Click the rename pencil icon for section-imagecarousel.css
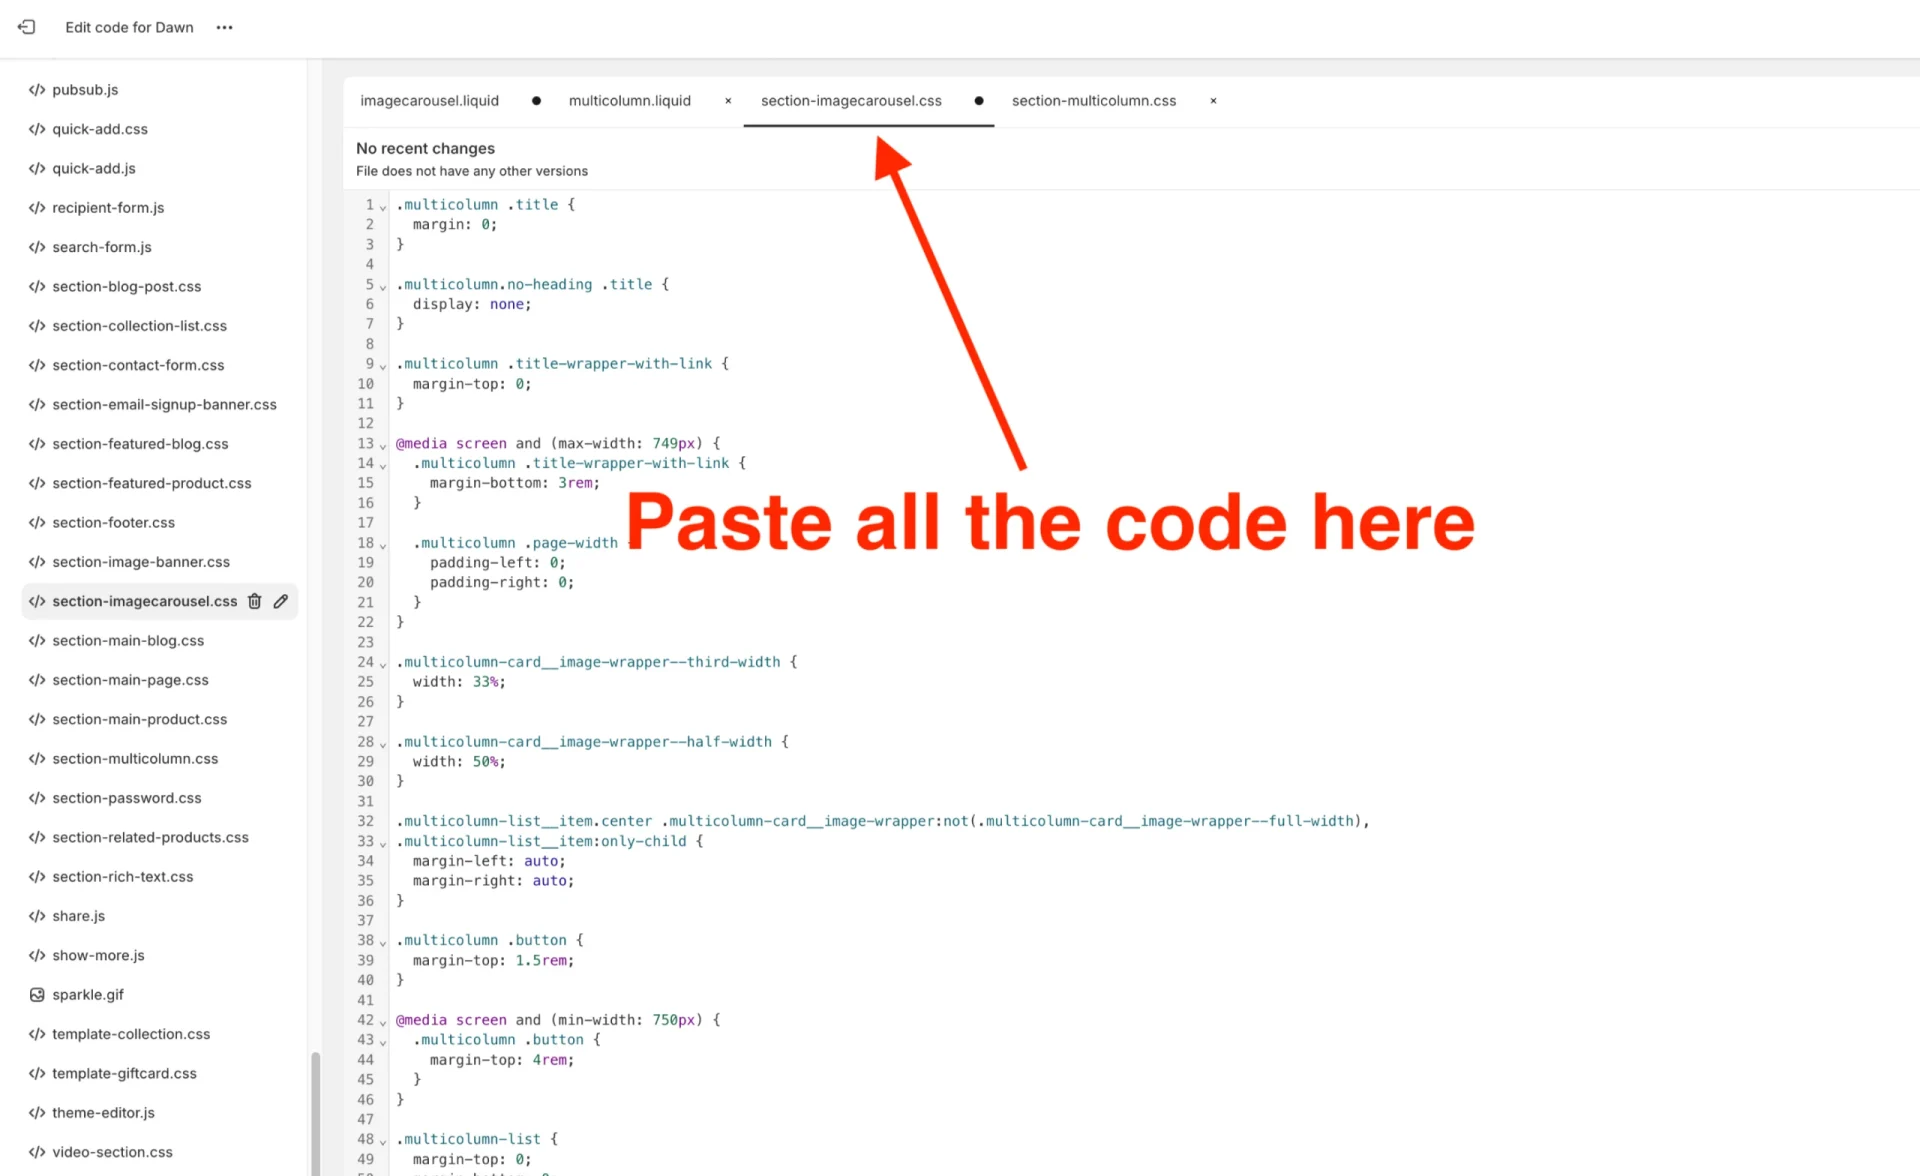The height and width of the screenshot is (1176, 1920). [x=280, y=601]
